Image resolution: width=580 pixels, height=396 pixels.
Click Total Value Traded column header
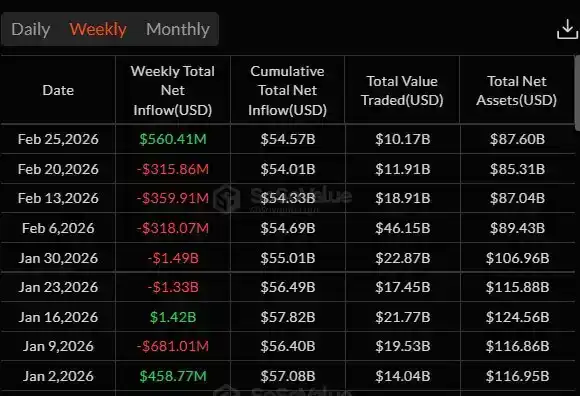point(402,90)
